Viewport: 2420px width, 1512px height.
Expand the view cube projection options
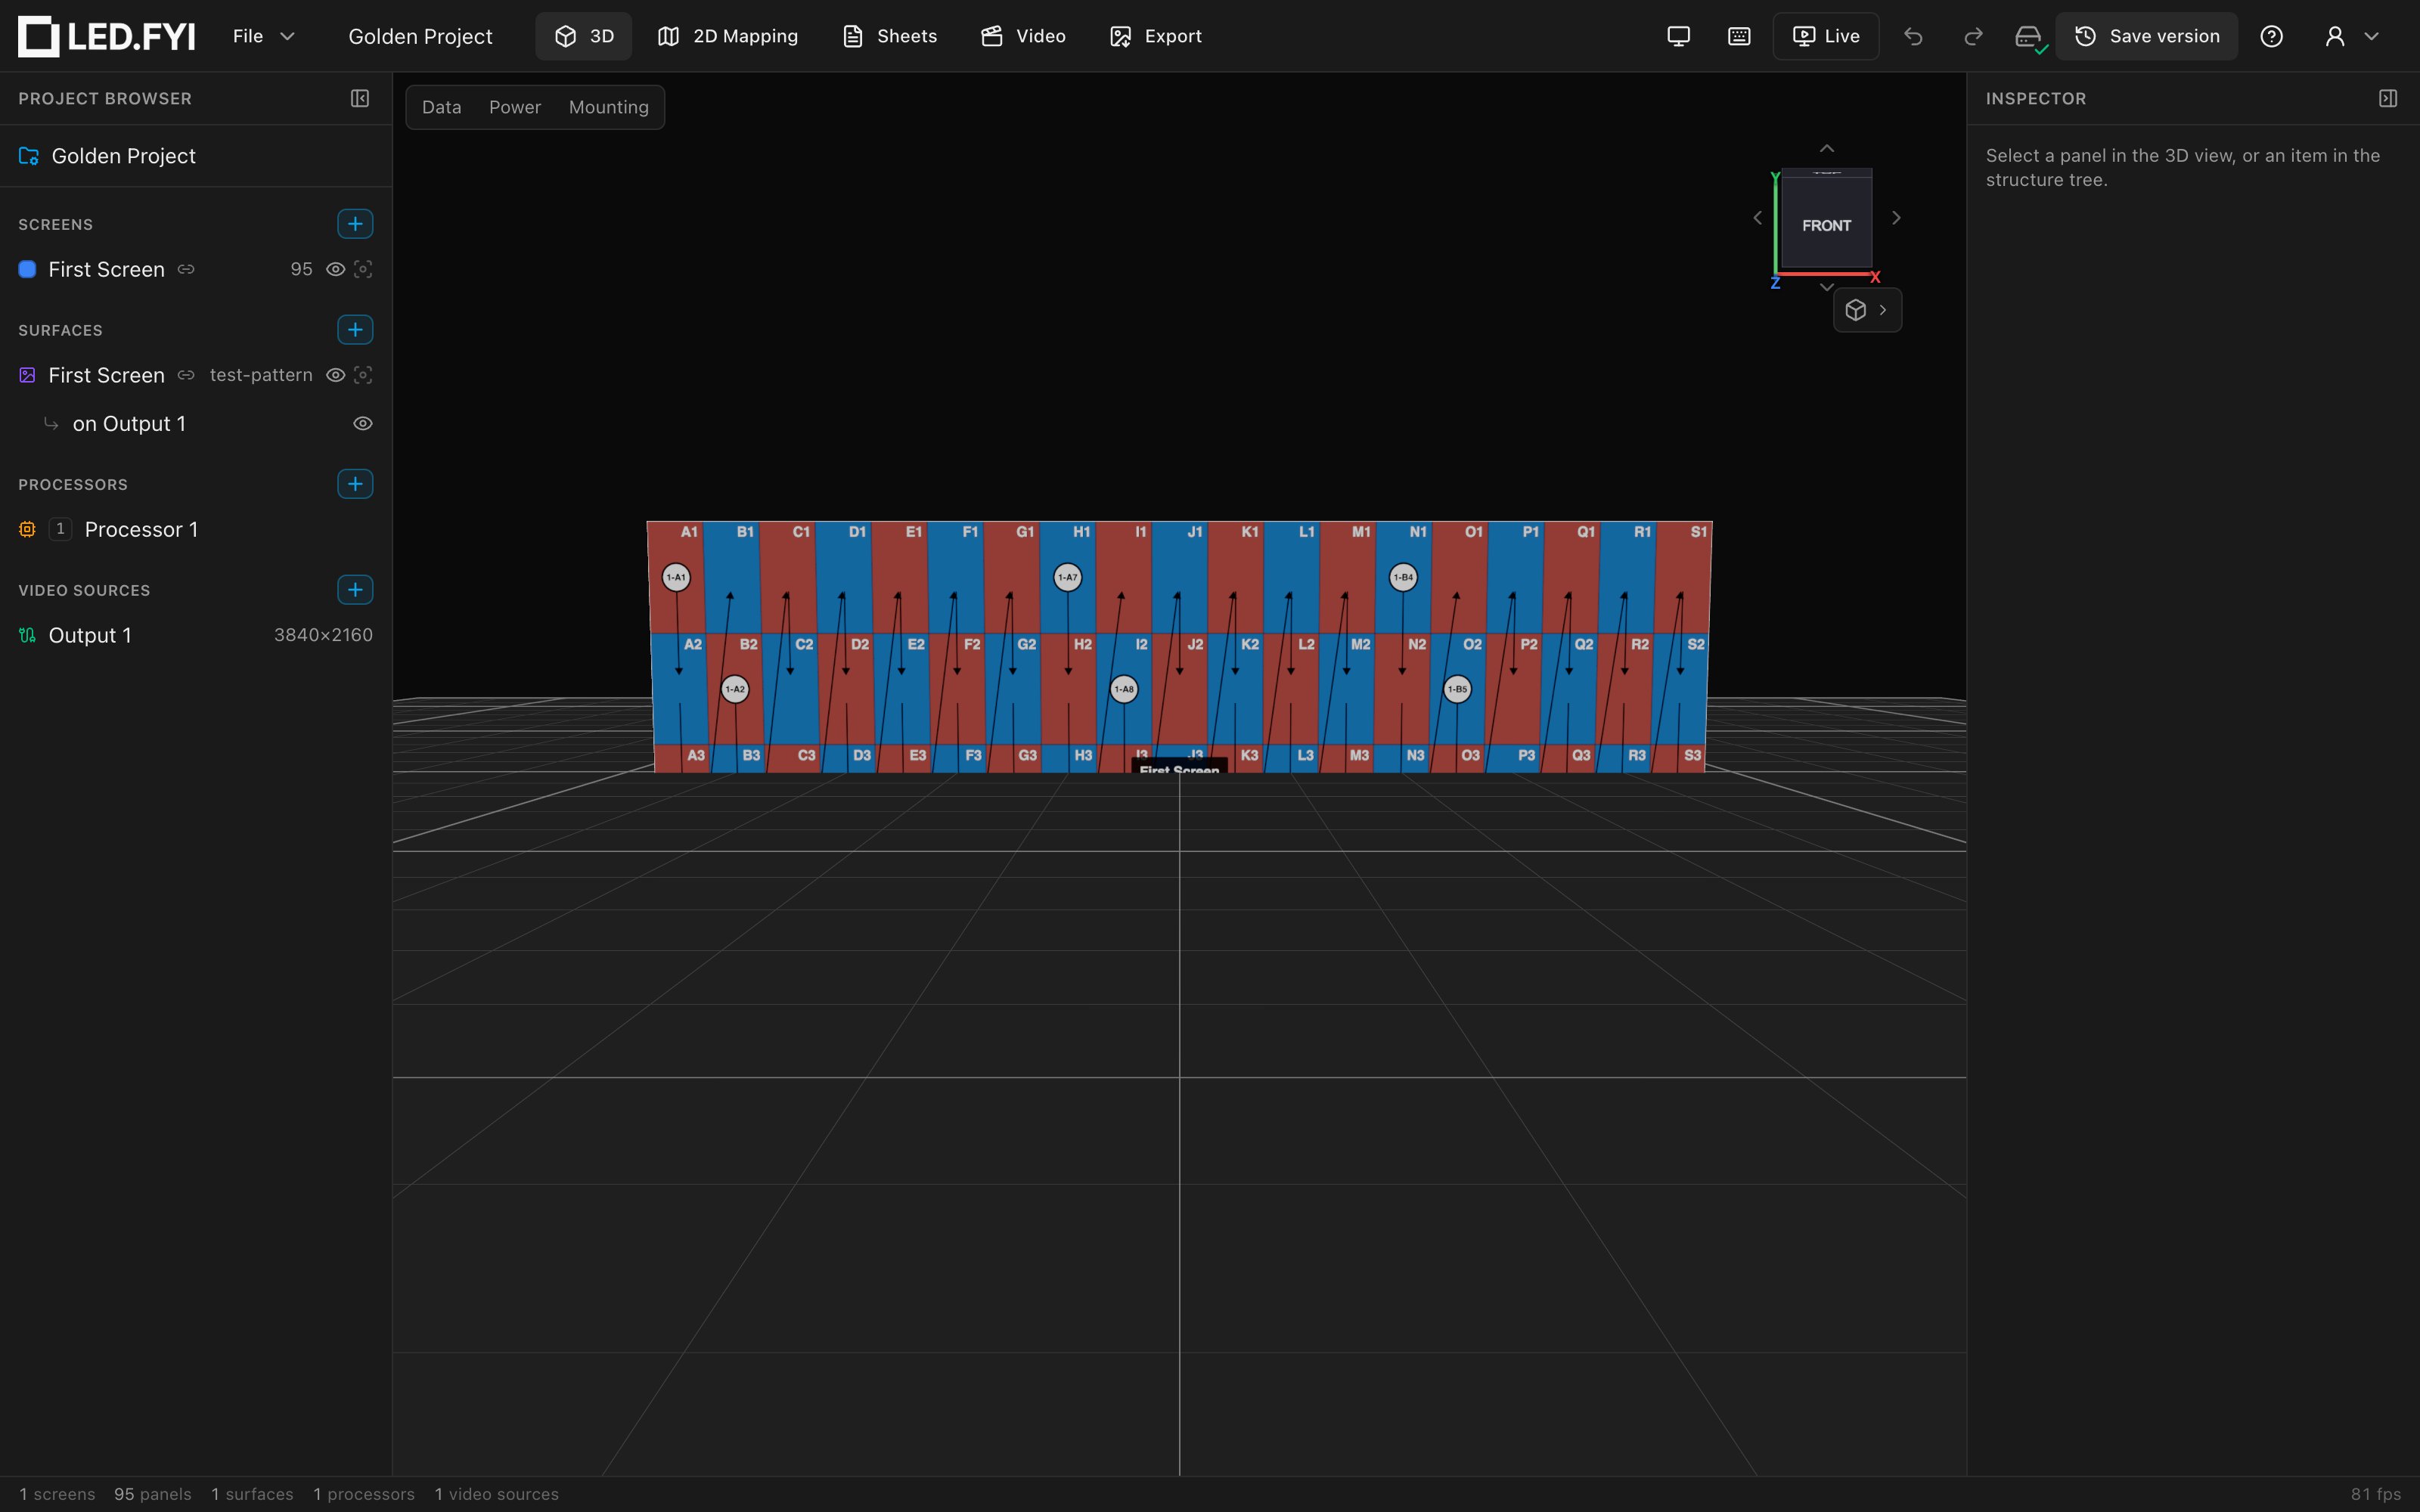click(1867, 310)
